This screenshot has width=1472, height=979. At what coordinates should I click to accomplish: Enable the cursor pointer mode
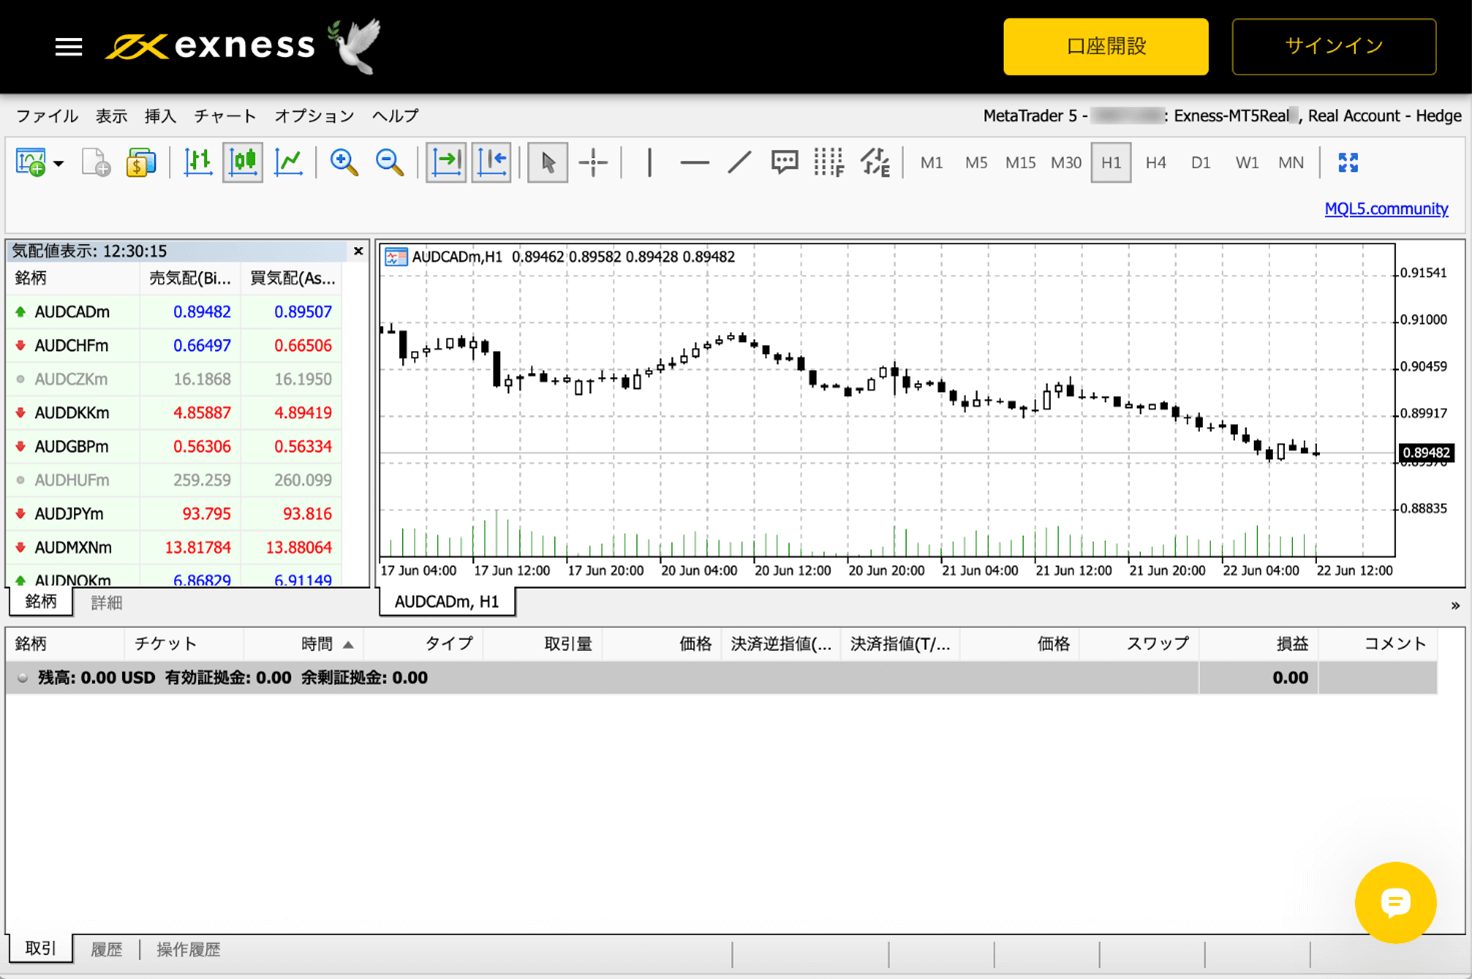click(546, 162)
